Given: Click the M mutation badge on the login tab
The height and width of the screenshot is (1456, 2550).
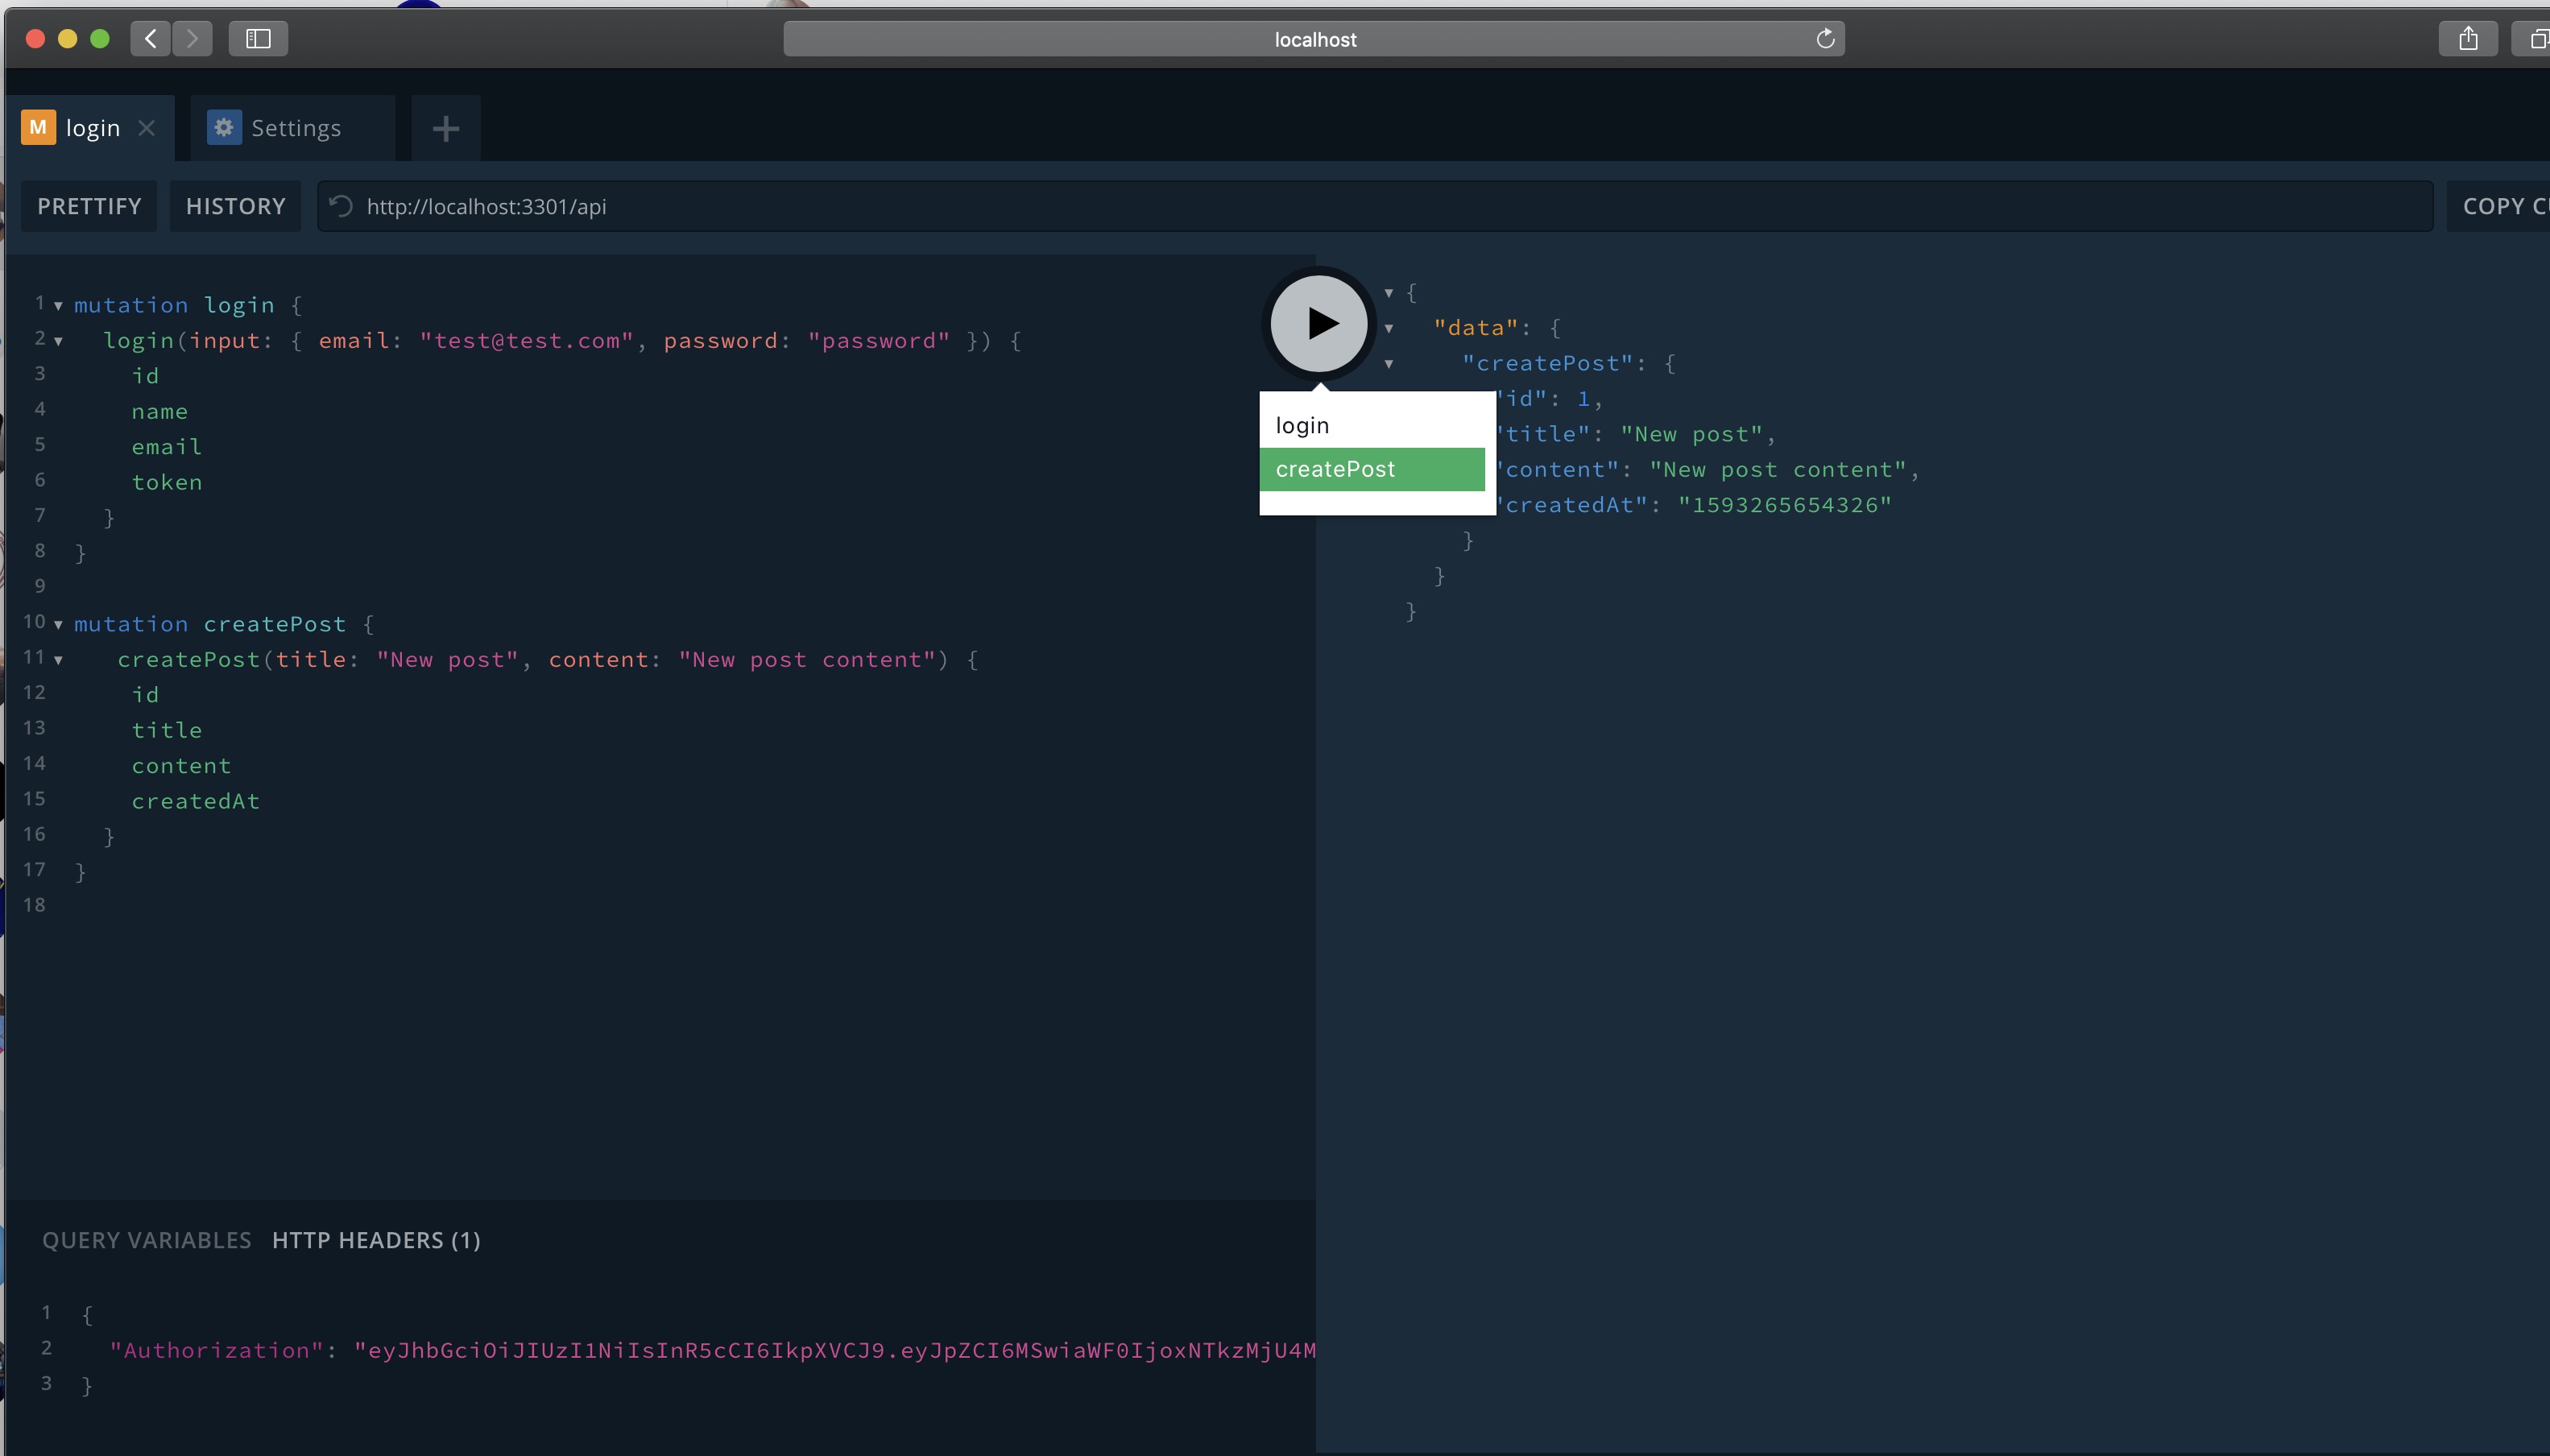Looking at the screenshot, I should tap(38, 127).
